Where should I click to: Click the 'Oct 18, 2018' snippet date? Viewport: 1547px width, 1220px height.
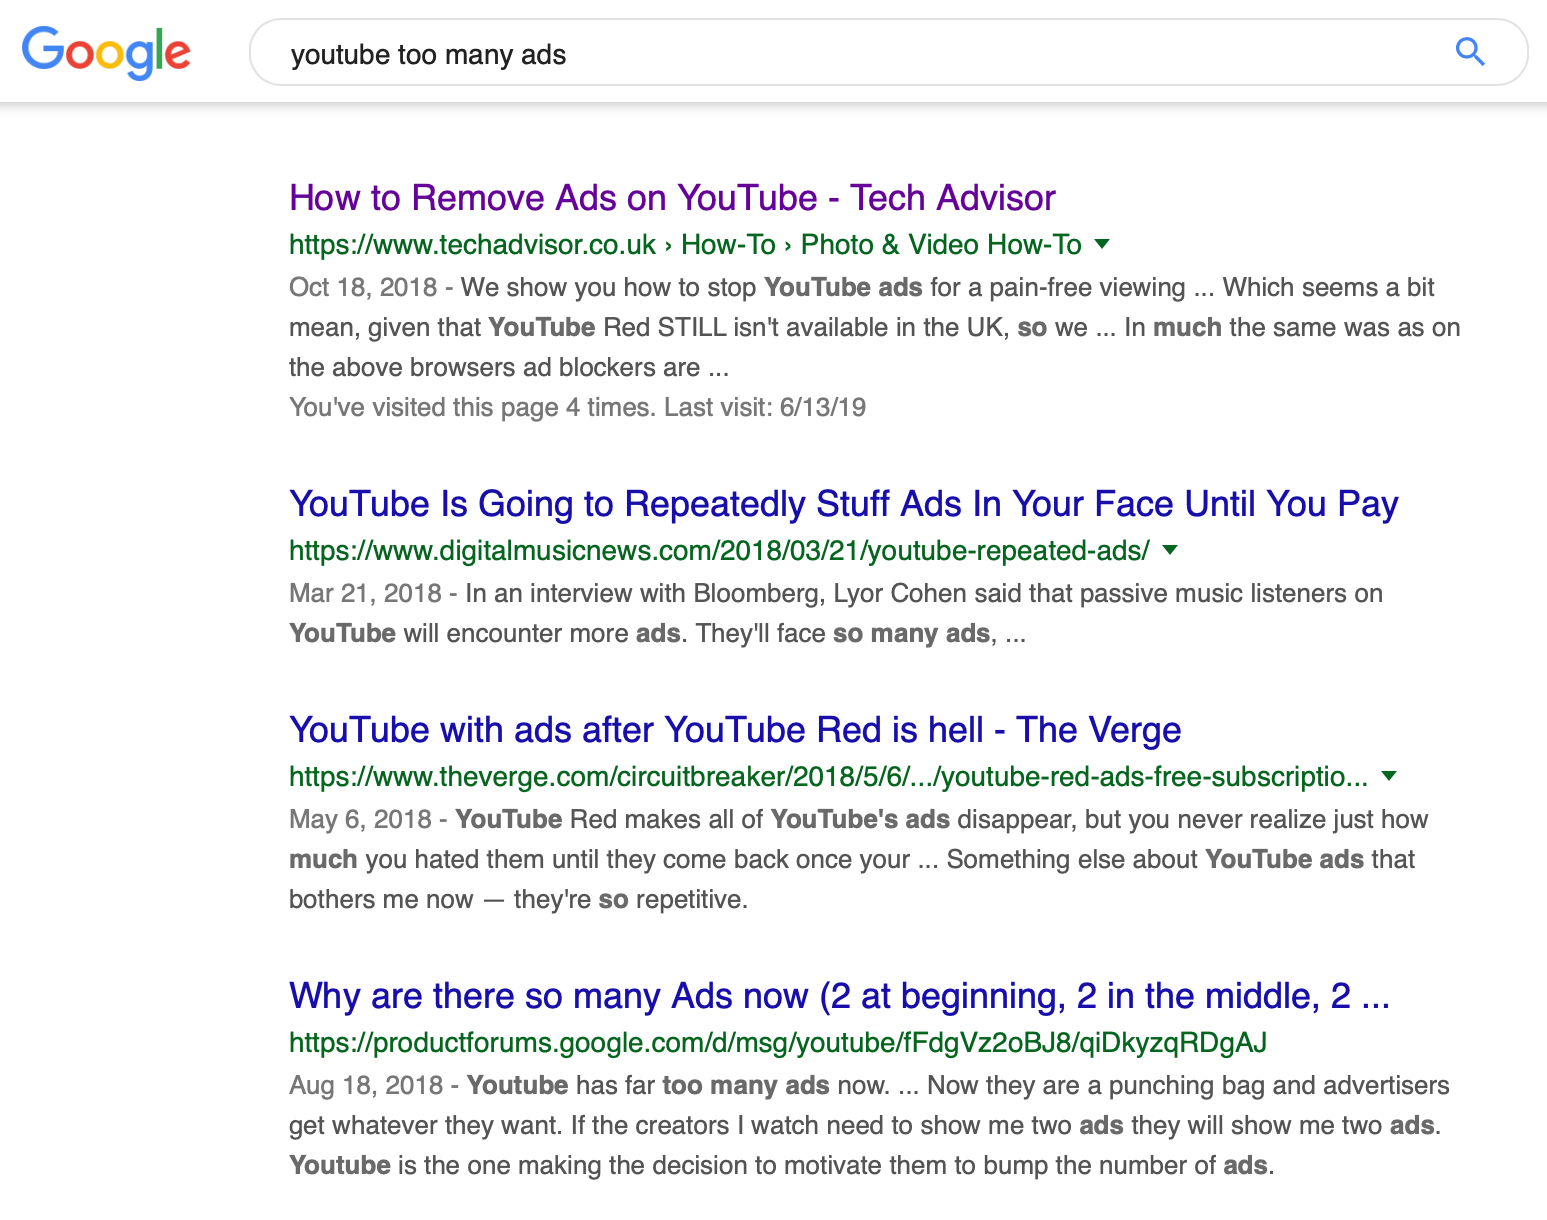pos(363,287)
